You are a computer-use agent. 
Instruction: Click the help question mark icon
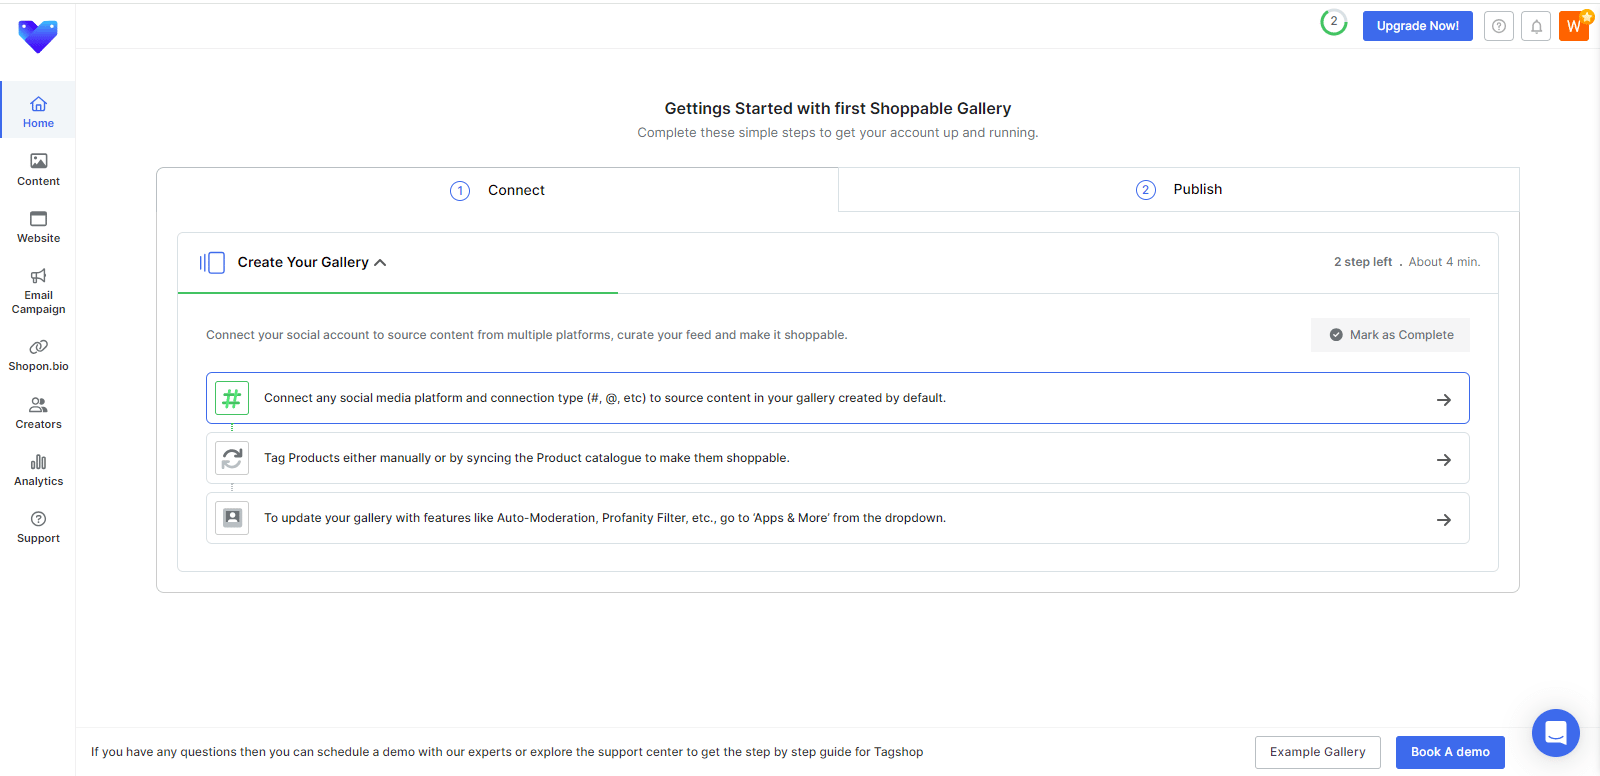click(x=1498, y=27)
